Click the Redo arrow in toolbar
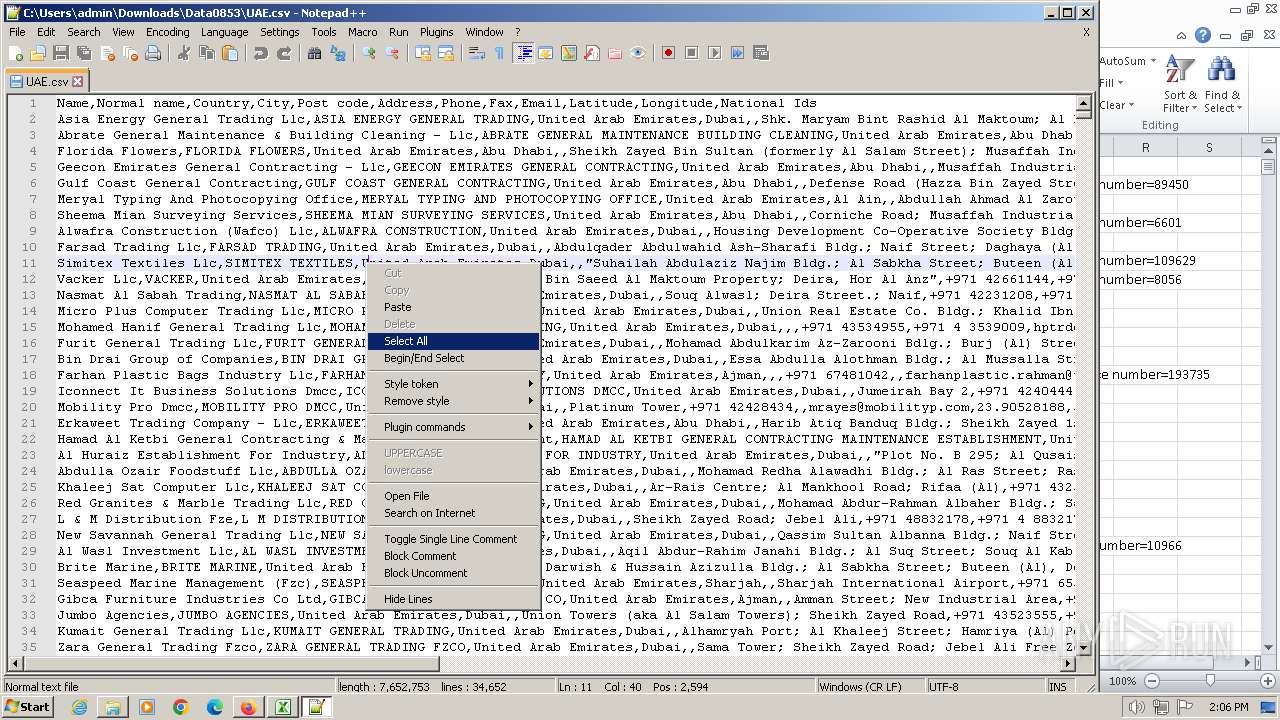This screenshot has width=1280, height=720. [284, 53]
